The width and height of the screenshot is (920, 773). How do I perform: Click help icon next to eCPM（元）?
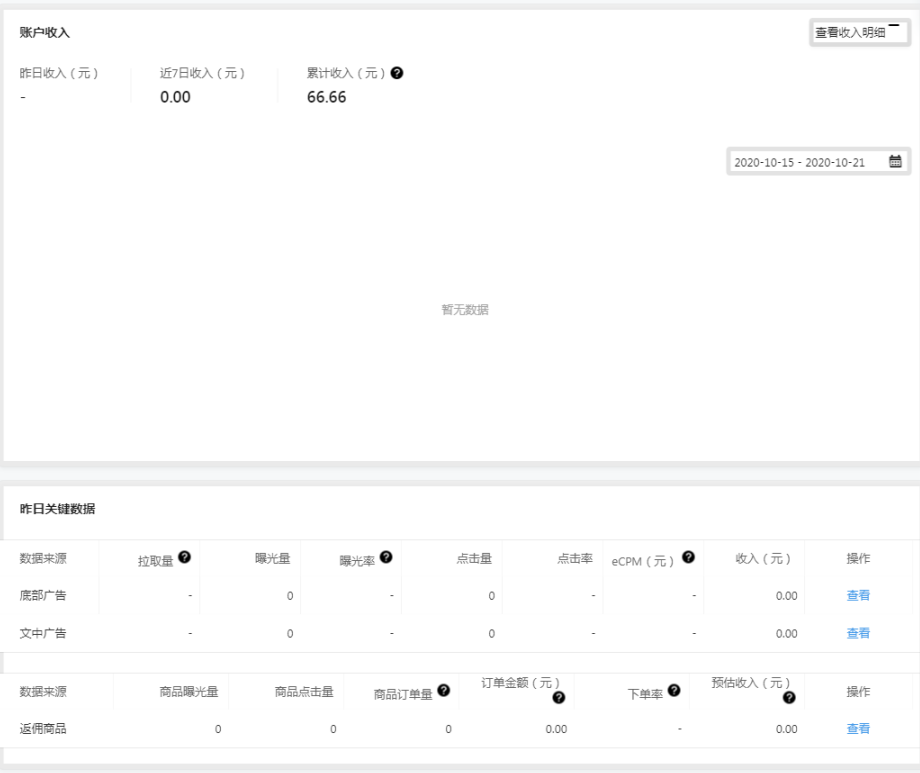click(689, 557)
